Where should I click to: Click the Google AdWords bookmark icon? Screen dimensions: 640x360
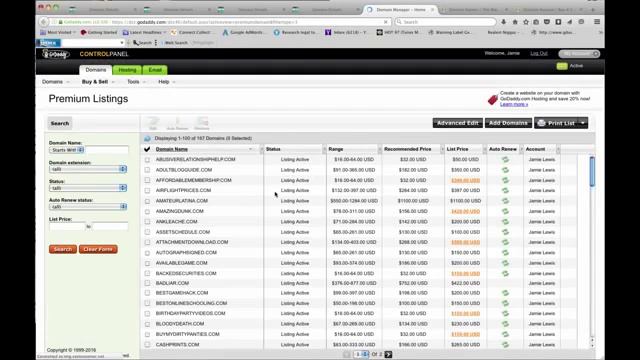[x=225, y=32]
